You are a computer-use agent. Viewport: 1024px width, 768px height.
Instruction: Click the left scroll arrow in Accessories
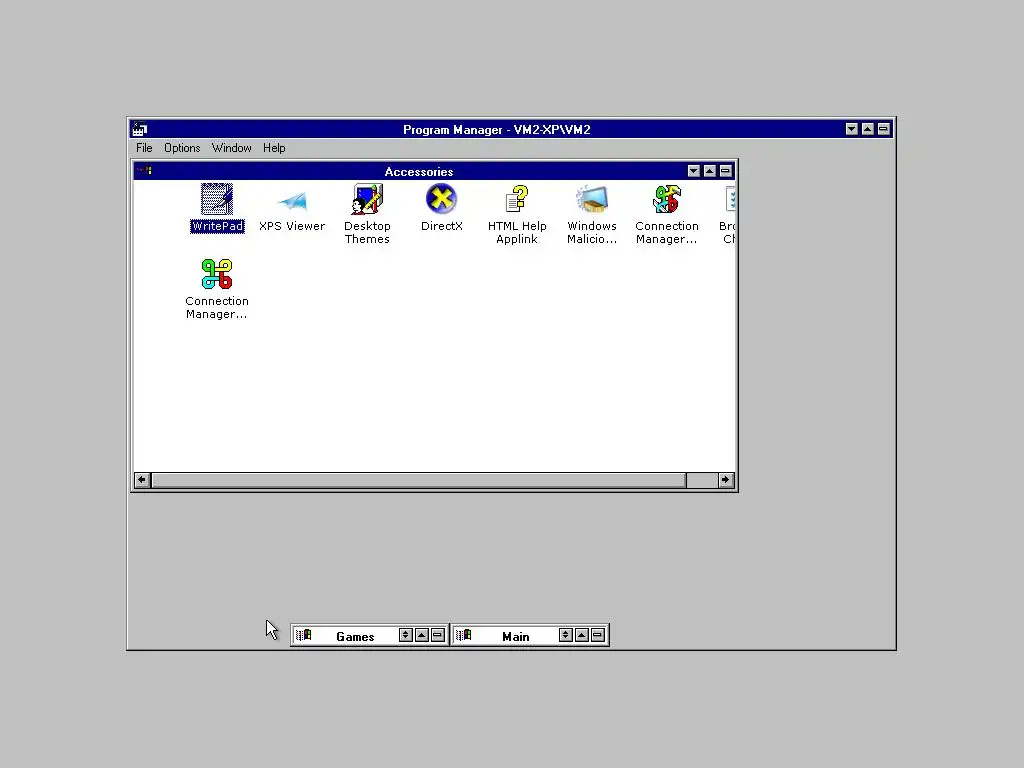click(x=142, y=480)
